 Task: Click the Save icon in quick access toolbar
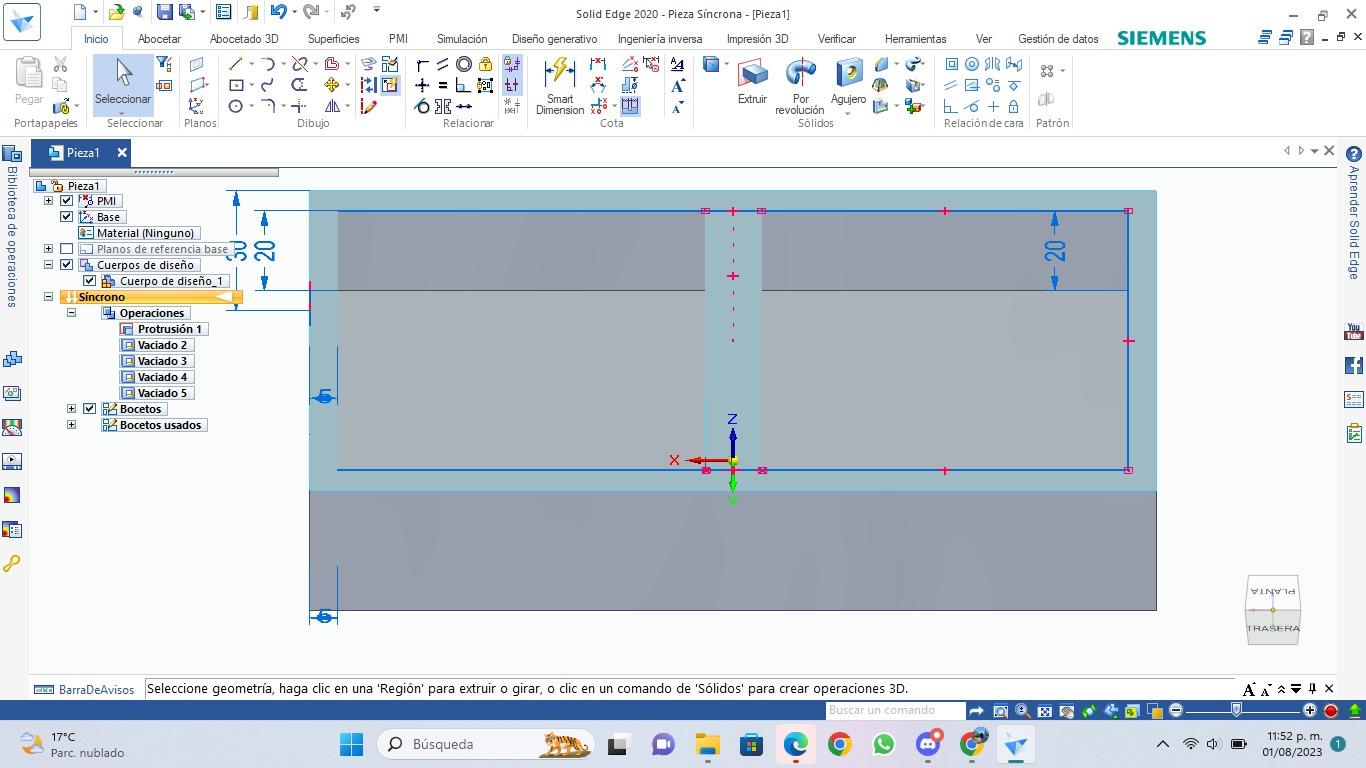[x=164, y=12]
